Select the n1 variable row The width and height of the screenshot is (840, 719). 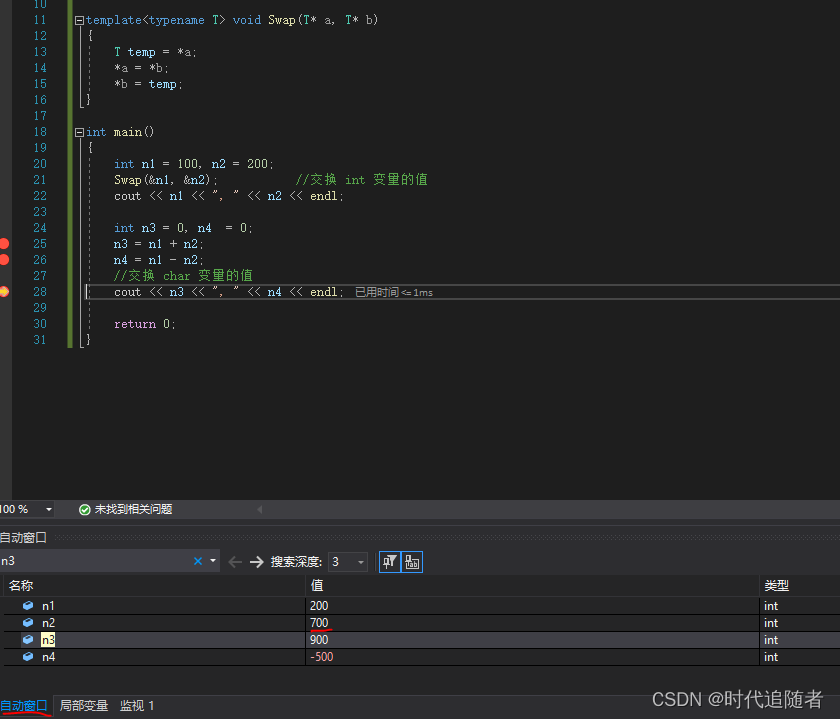point(420,606)
